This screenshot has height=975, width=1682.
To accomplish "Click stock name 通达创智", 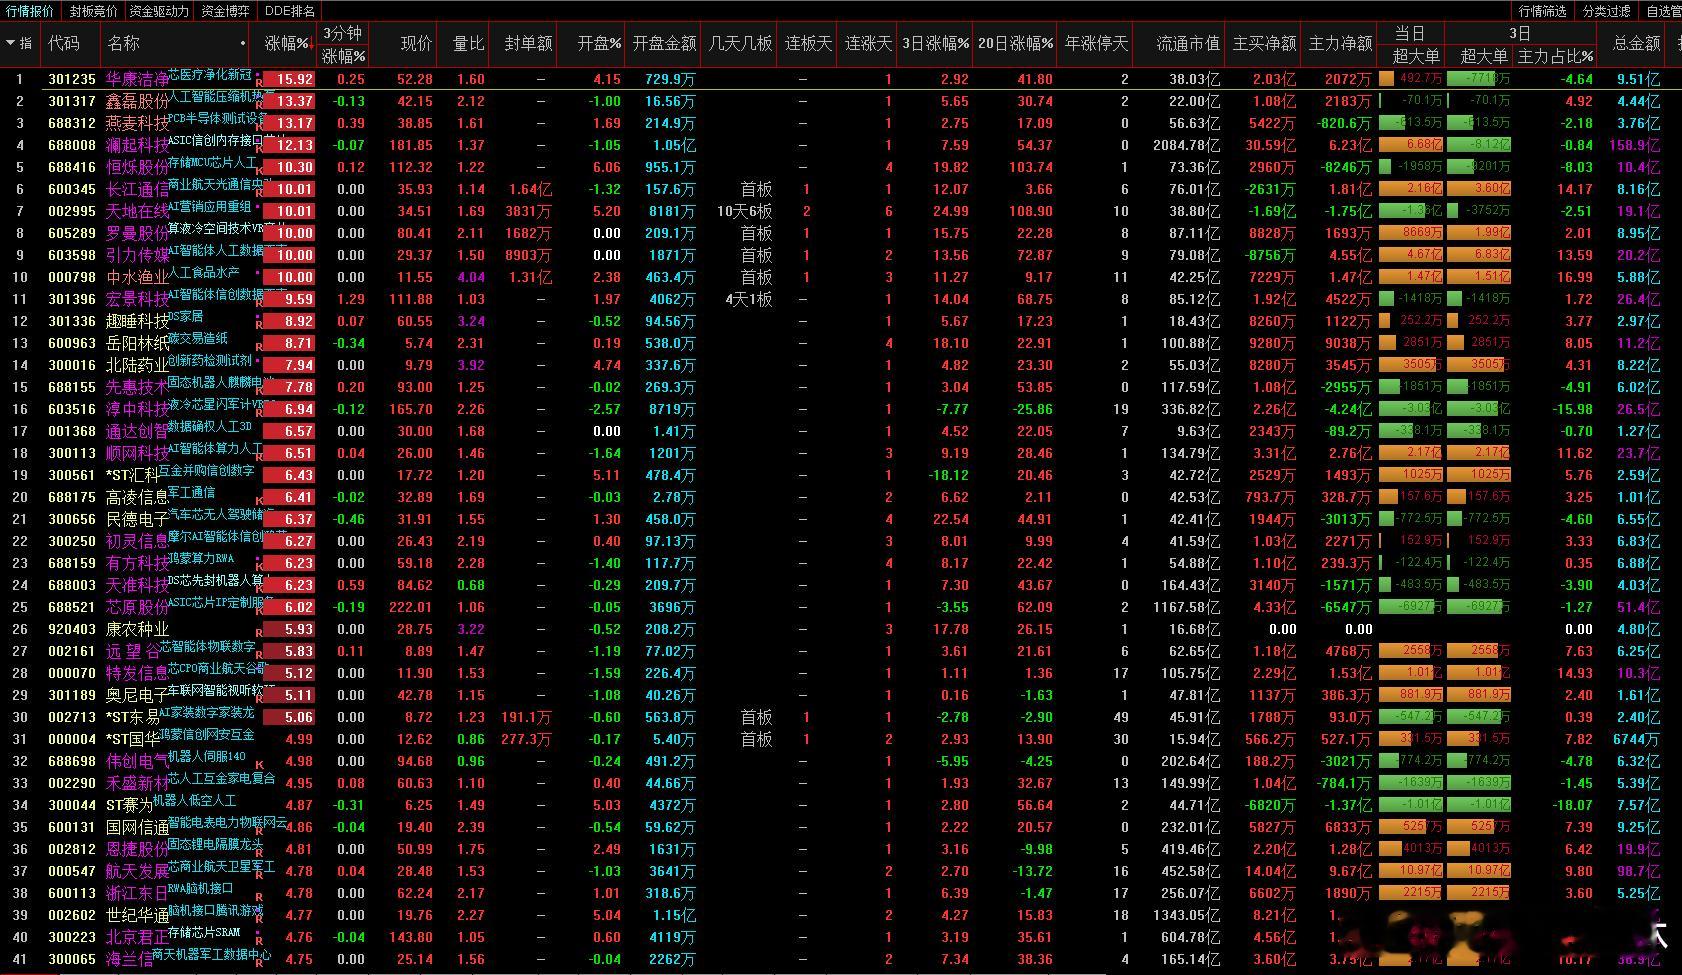I will click(138, 431).
